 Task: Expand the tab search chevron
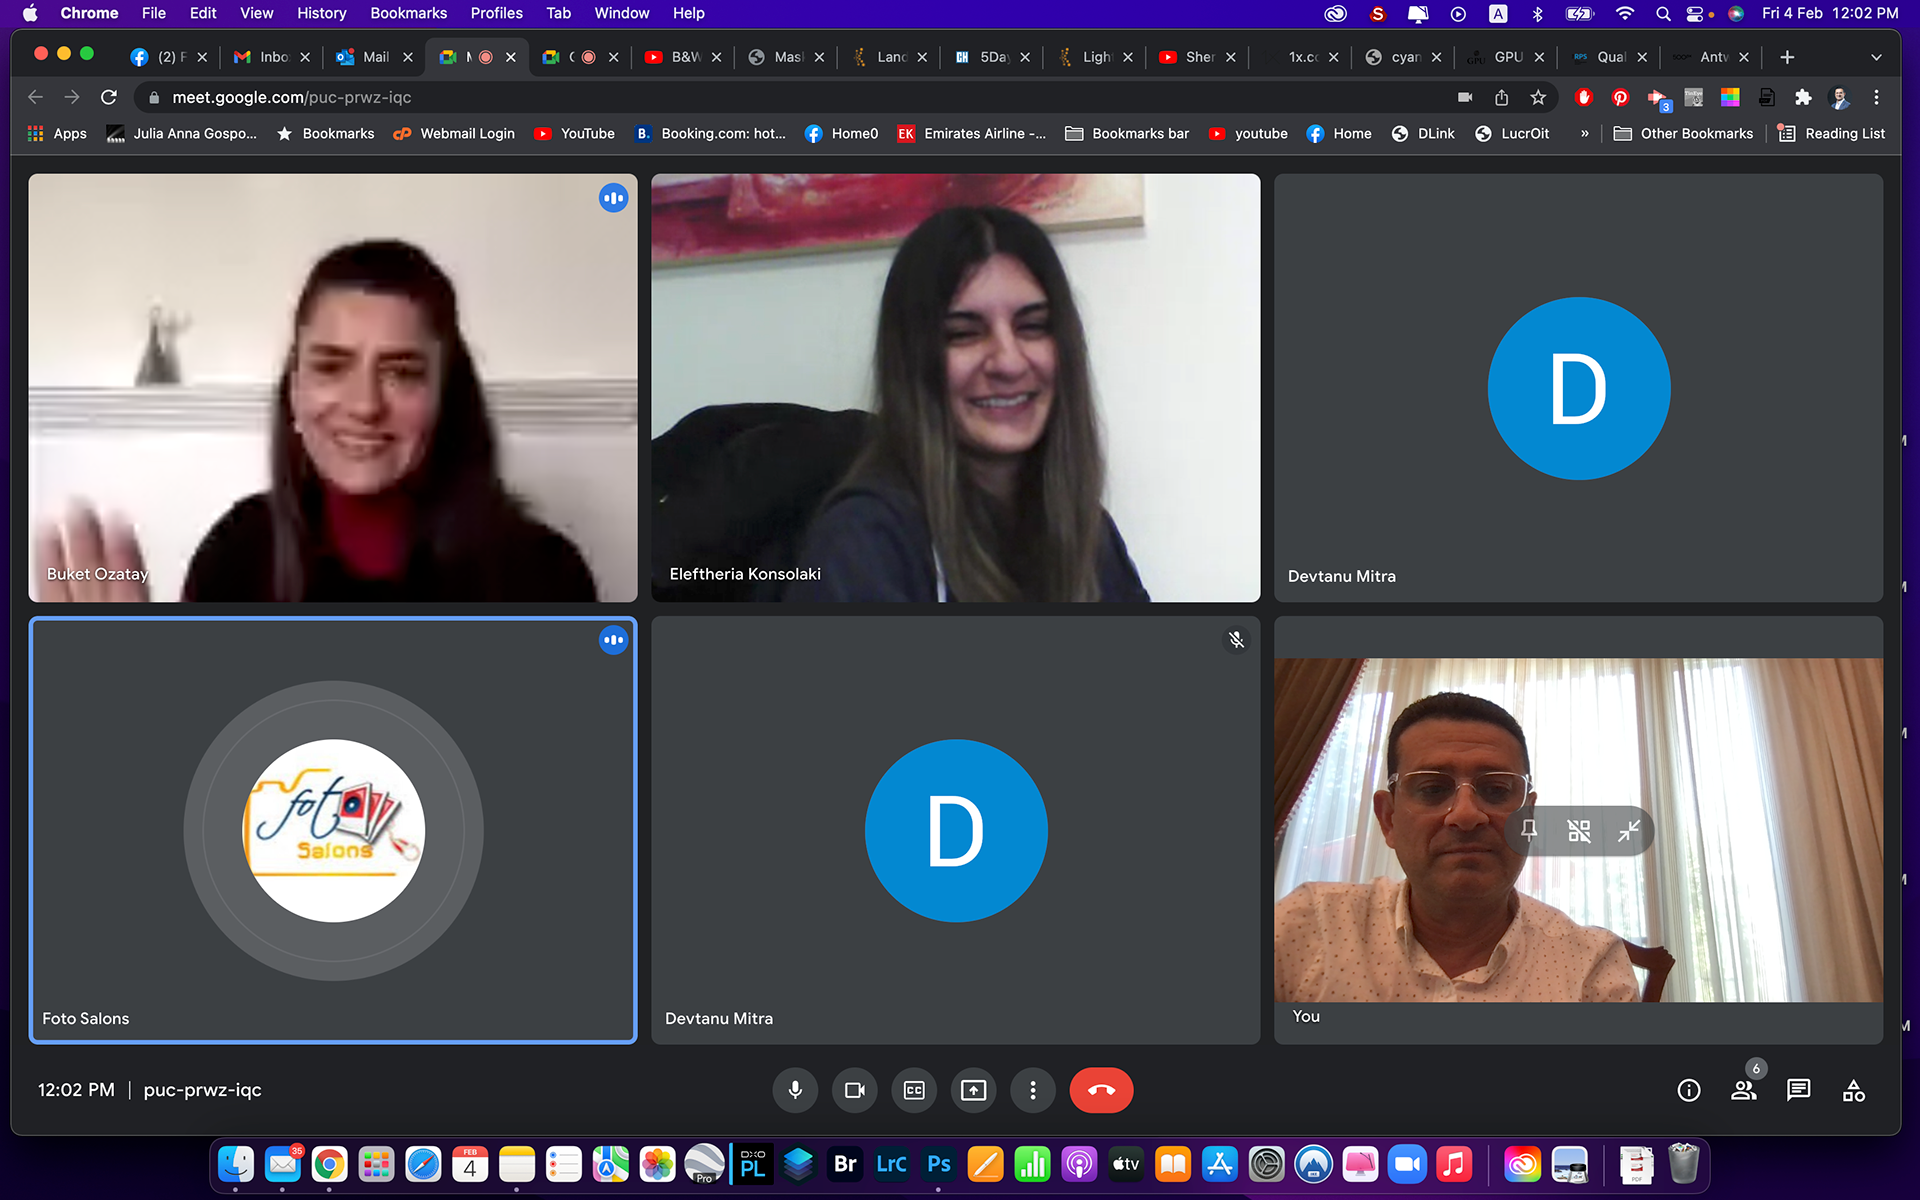(1876, 57)
